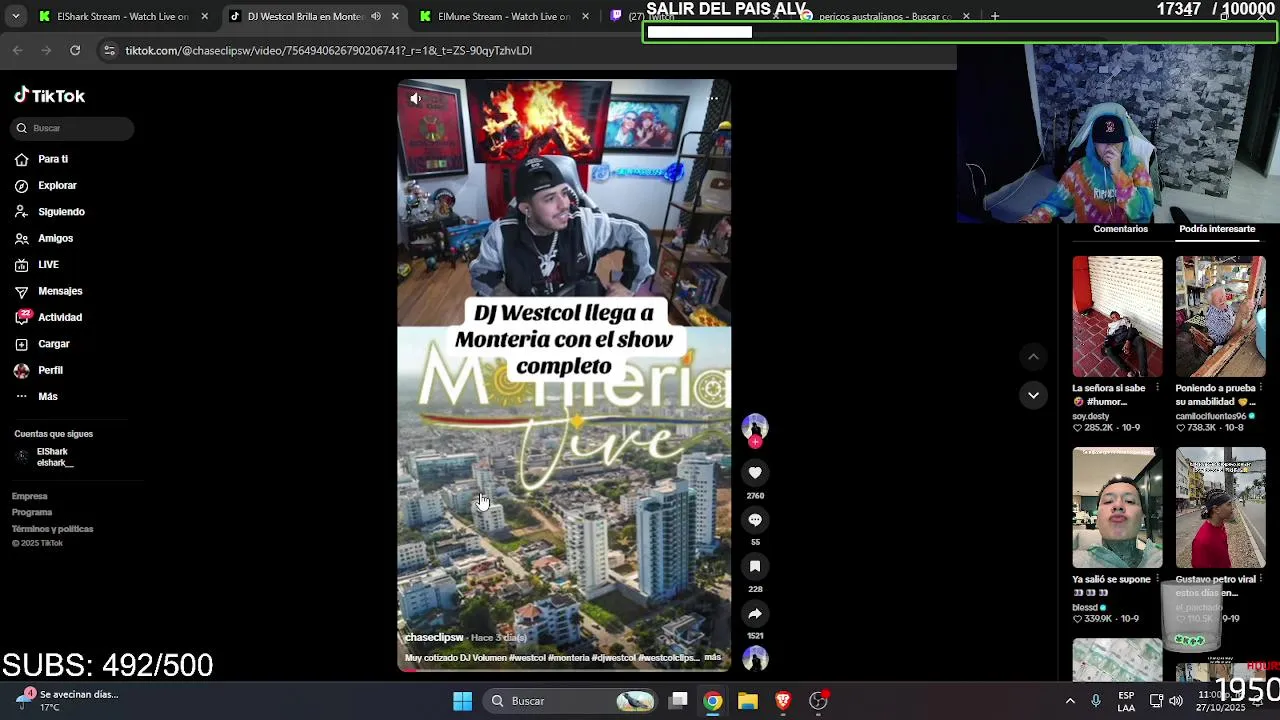The height and width of the screenshot is (720, 1280).
Task: Save the video with bookmark icon
Action: coord(755,567)
